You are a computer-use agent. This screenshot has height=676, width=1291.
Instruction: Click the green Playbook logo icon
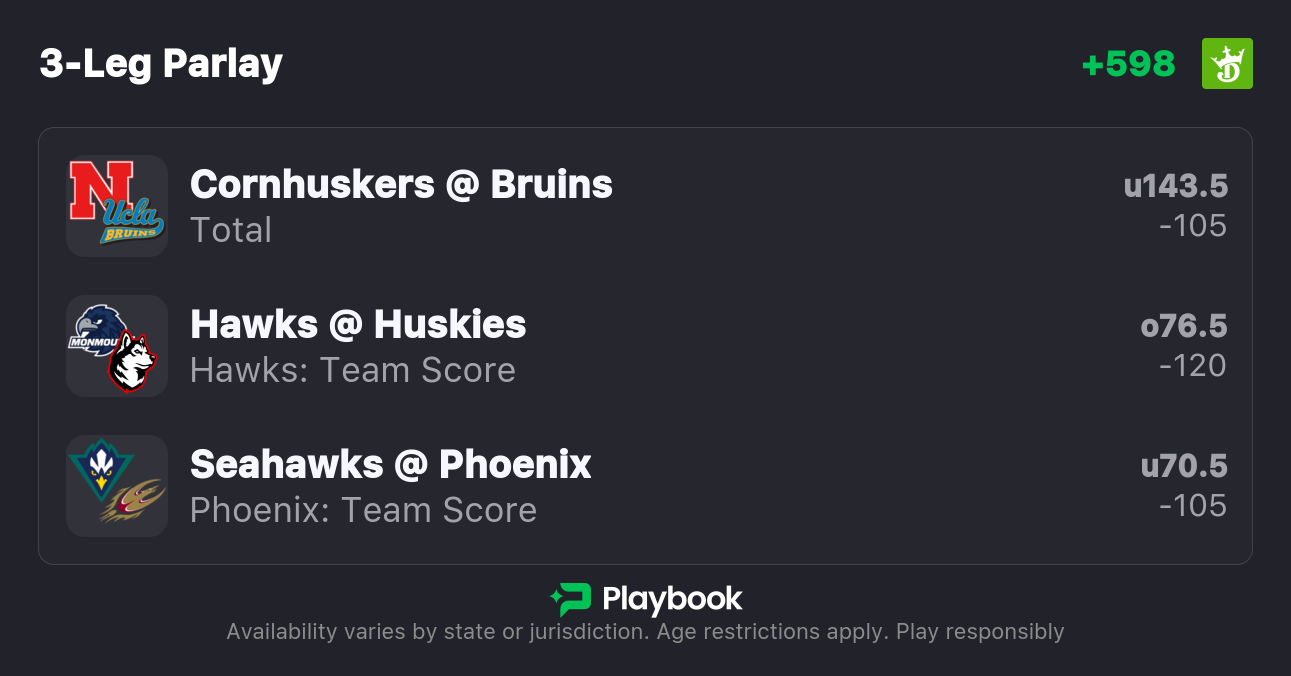(x=570, y=599)
